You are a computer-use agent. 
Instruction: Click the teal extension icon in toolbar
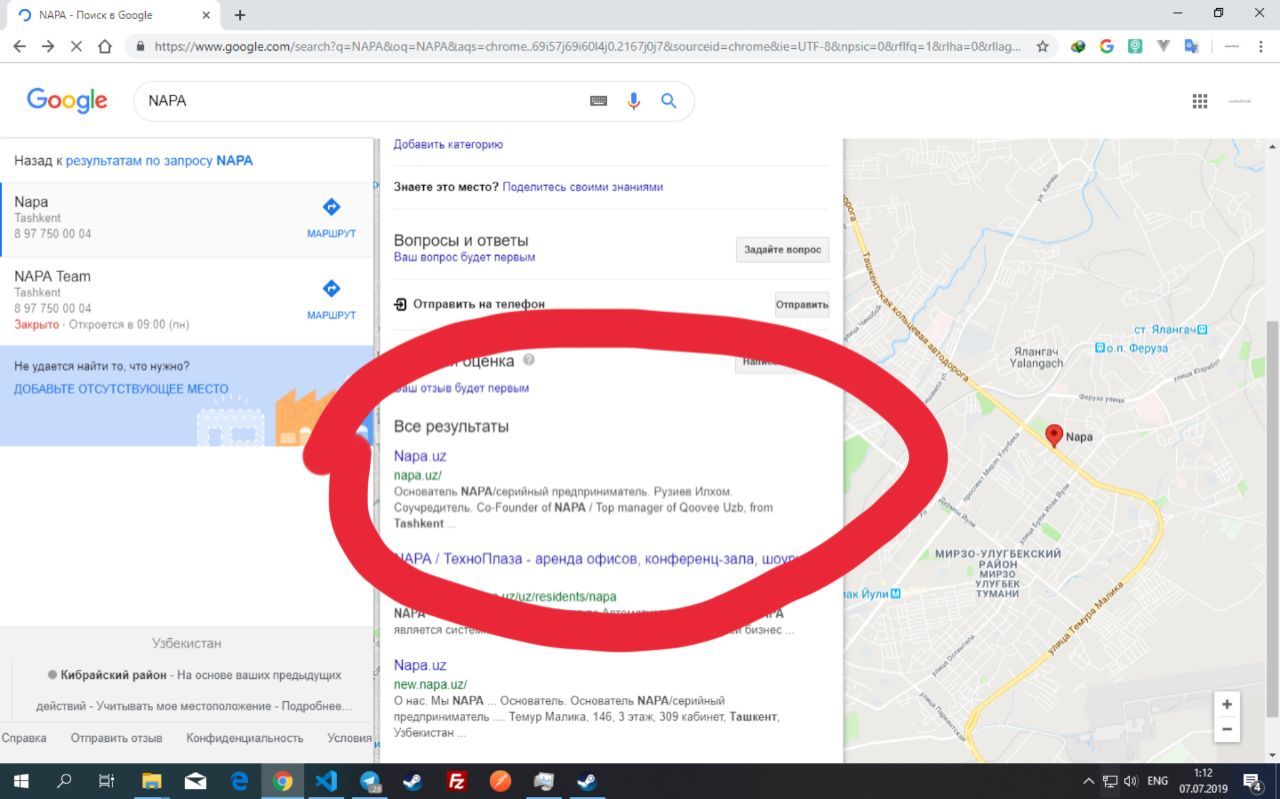[x=1135, y=46]
